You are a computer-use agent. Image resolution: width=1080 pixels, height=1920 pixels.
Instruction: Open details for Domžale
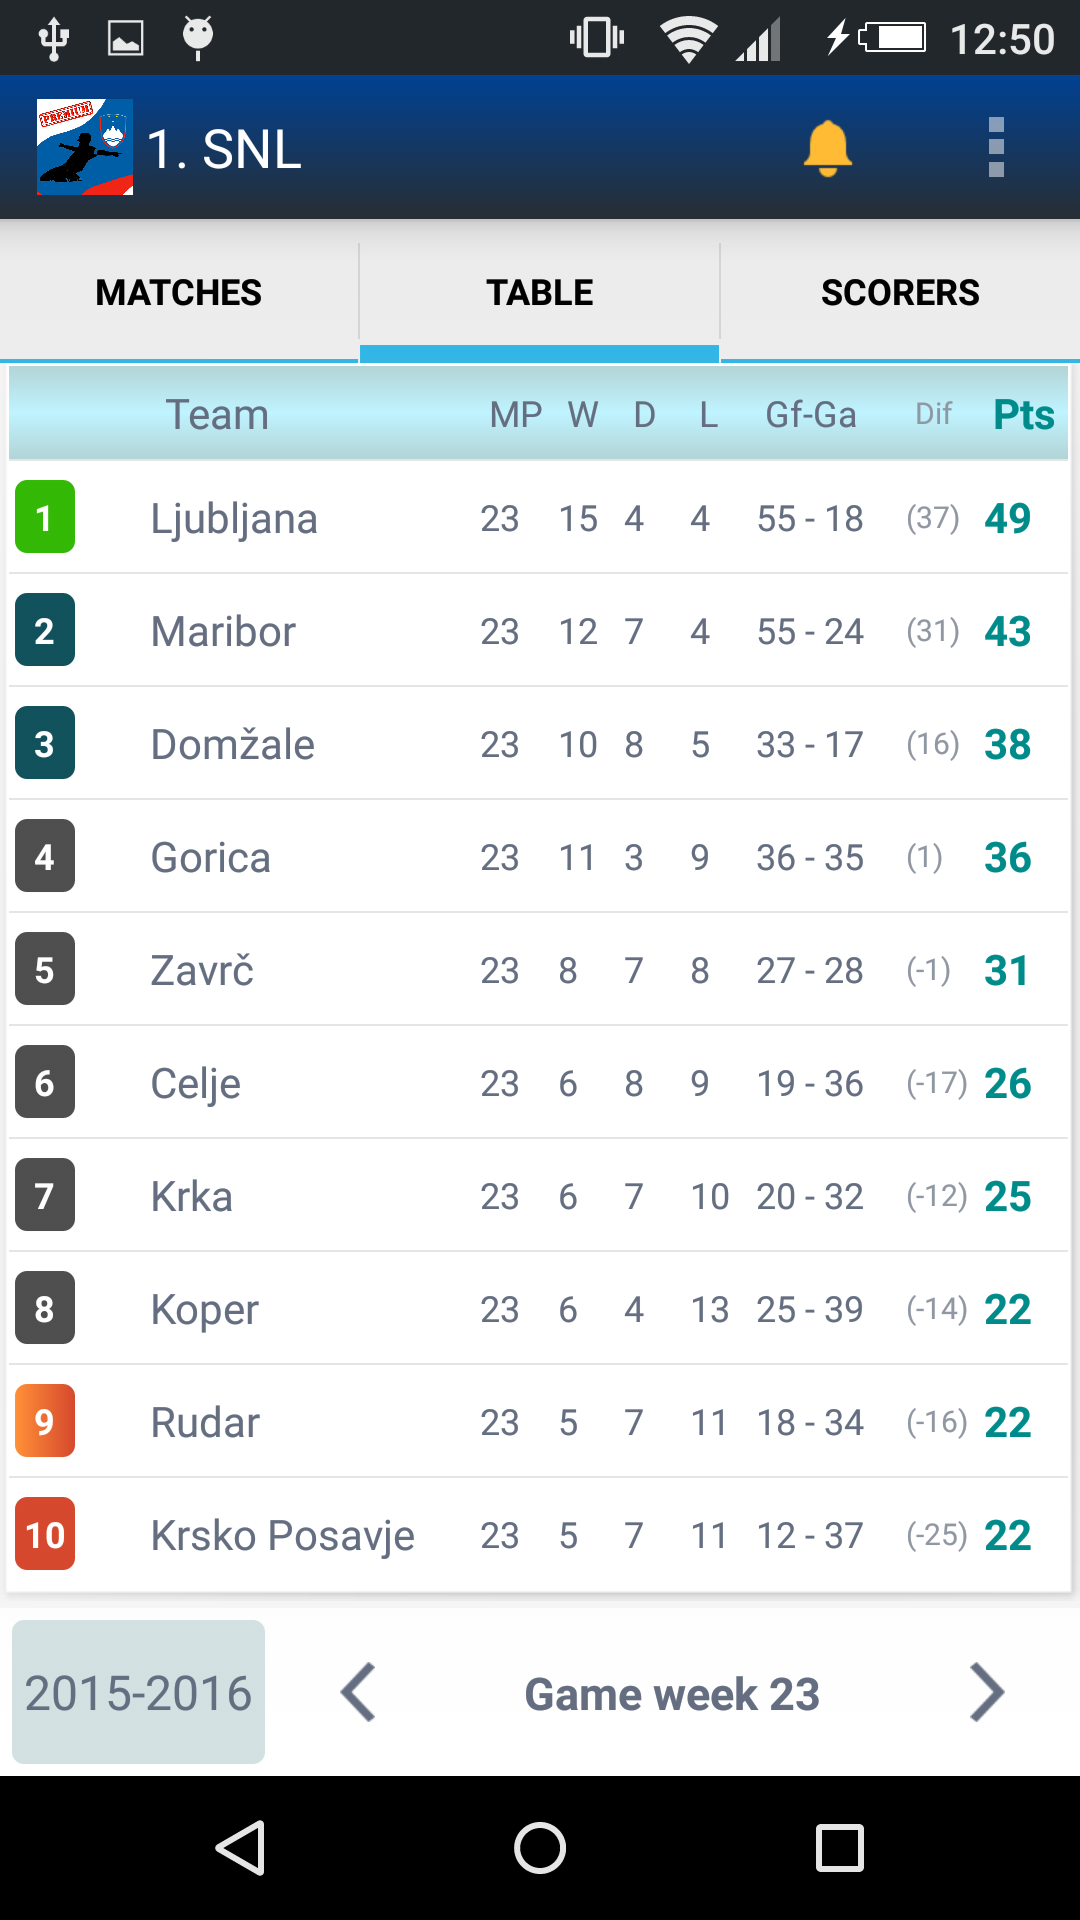tap(540, 743)
